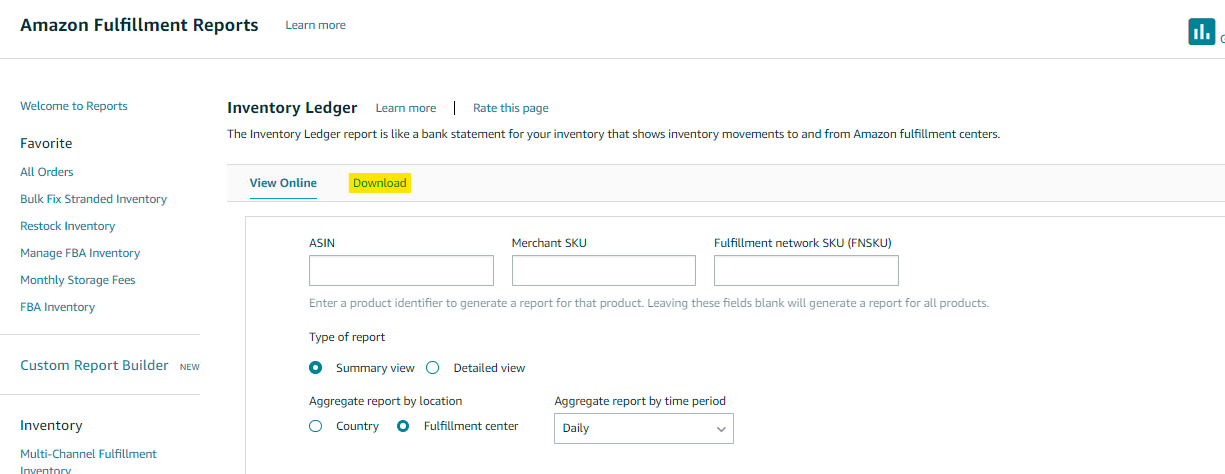Click into the ASIN input field

[x=401, y=271]
